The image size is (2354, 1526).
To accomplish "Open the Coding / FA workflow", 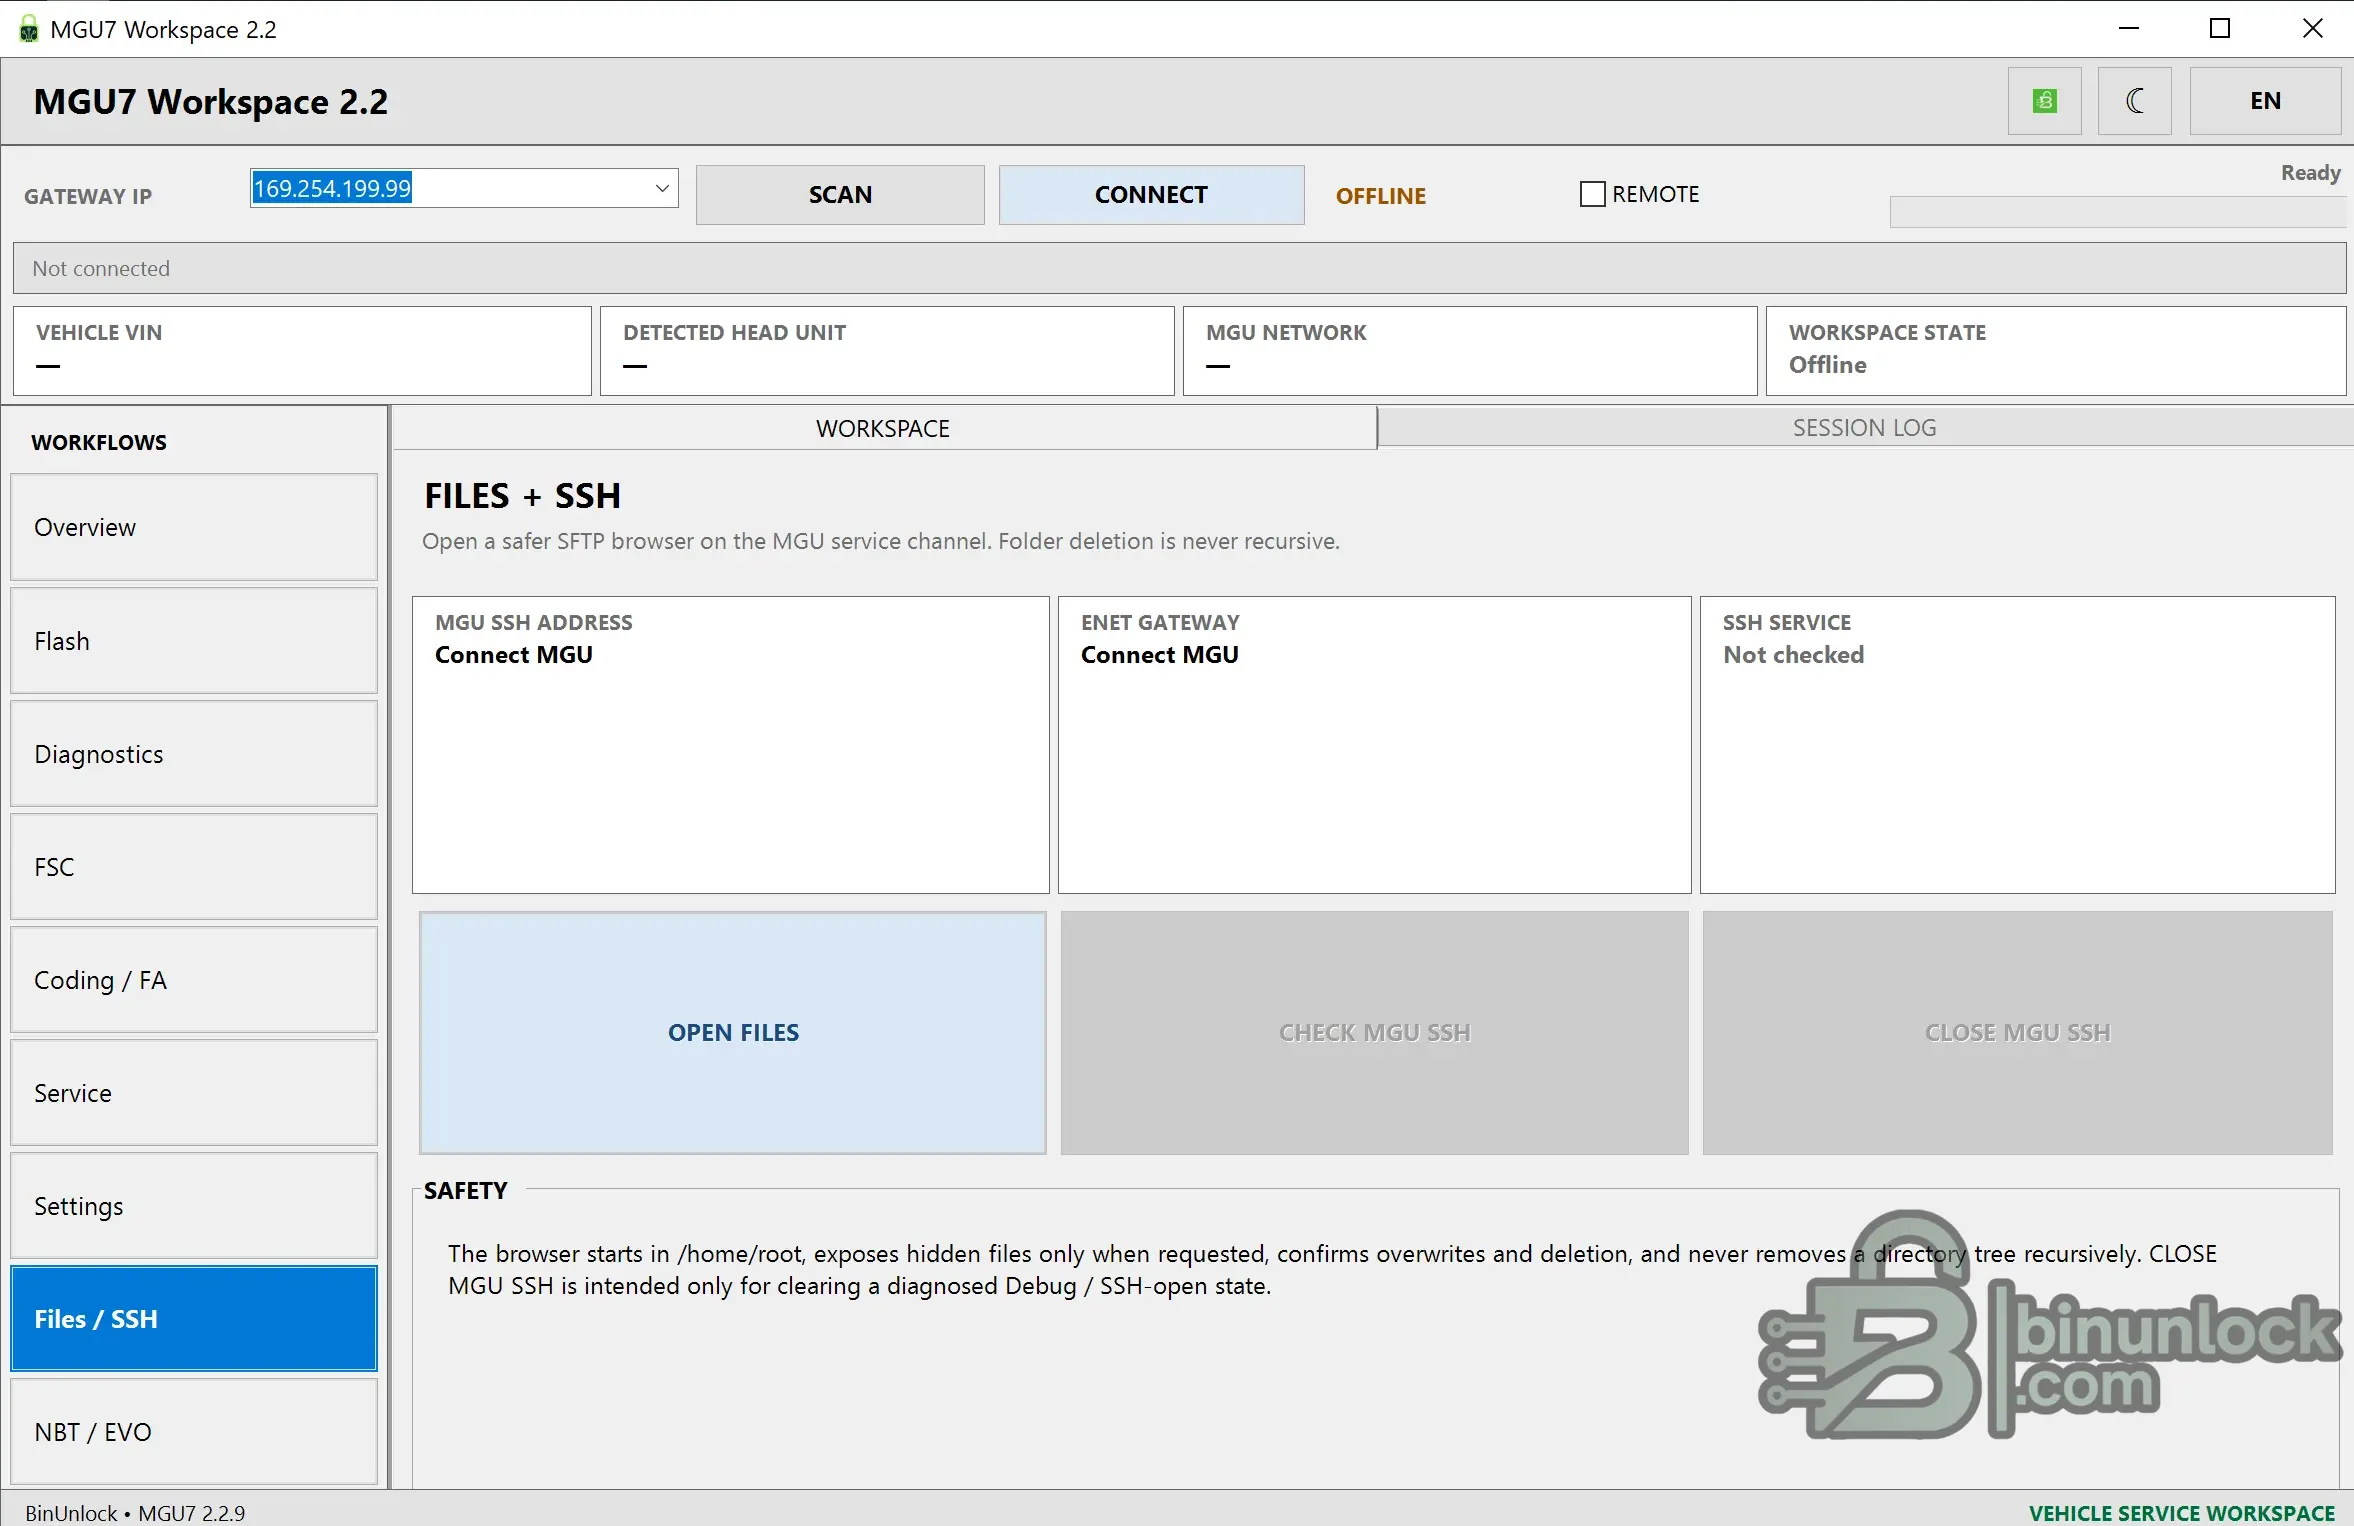I will coord(194,979).
